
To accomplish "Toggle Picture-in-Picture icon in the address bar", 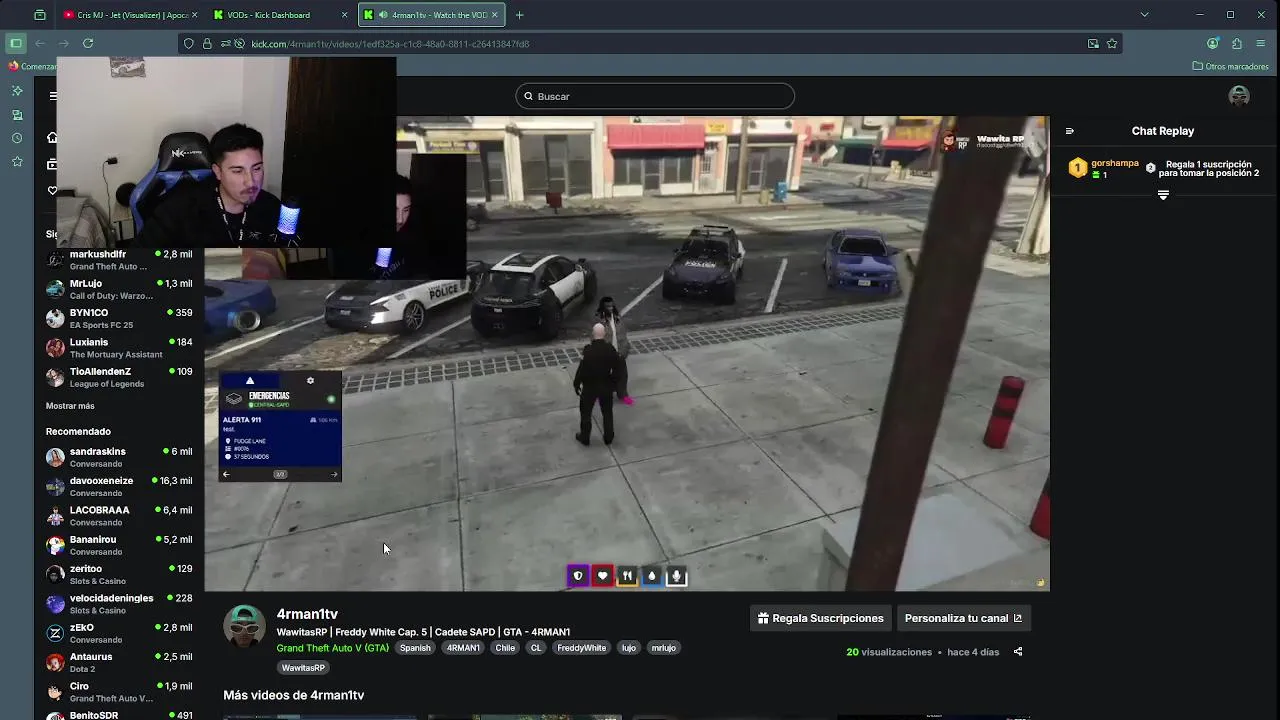I will (1093, 44).
